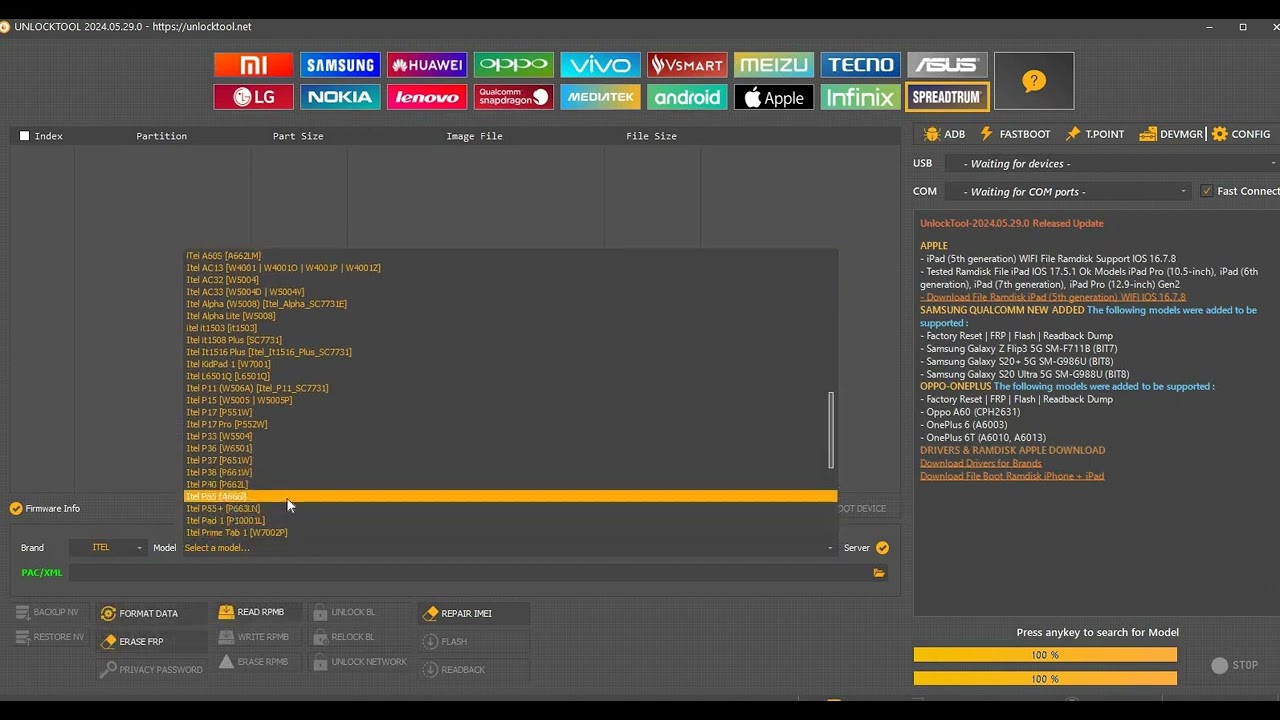
Task: Select the LG brand logo
Action: (253, 97)
